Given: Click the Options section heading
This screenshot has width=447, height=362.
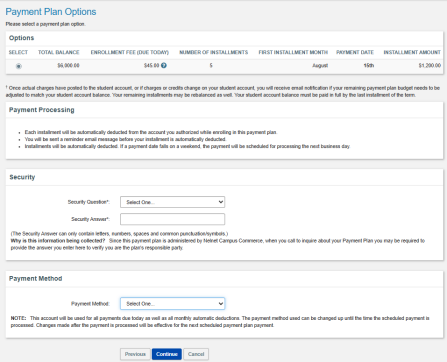Looking at the screenshot, I should (x=21, y=38).
